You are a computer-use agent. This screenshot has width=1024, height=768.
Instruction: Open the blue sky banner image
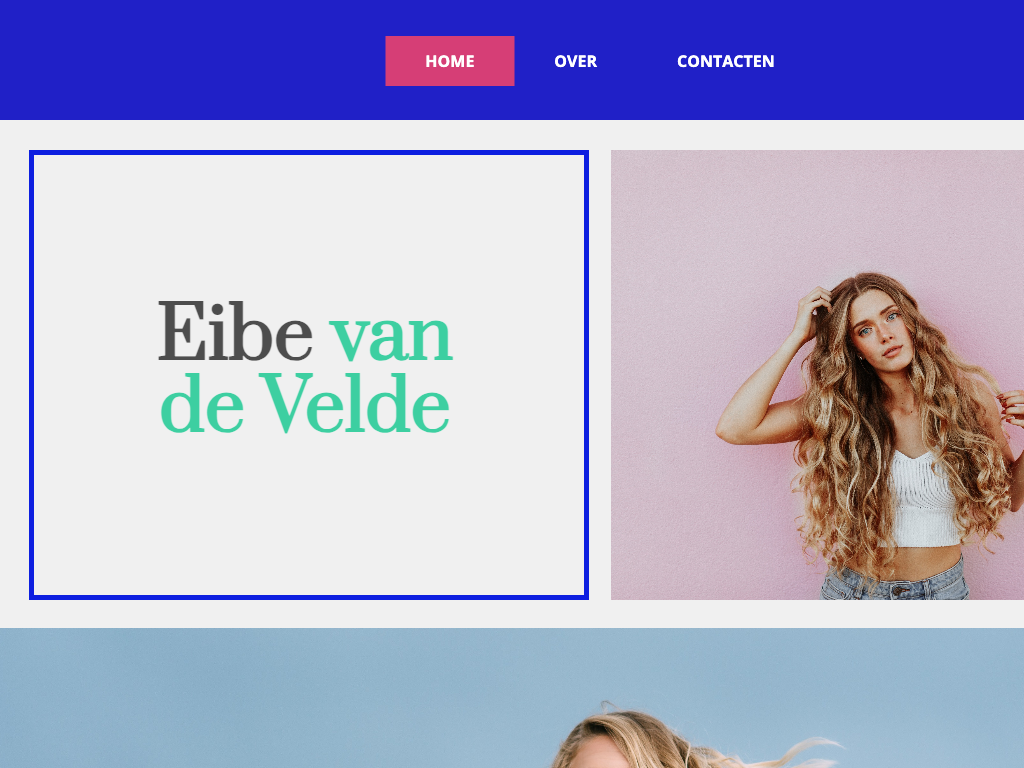[x=512, y=697]
